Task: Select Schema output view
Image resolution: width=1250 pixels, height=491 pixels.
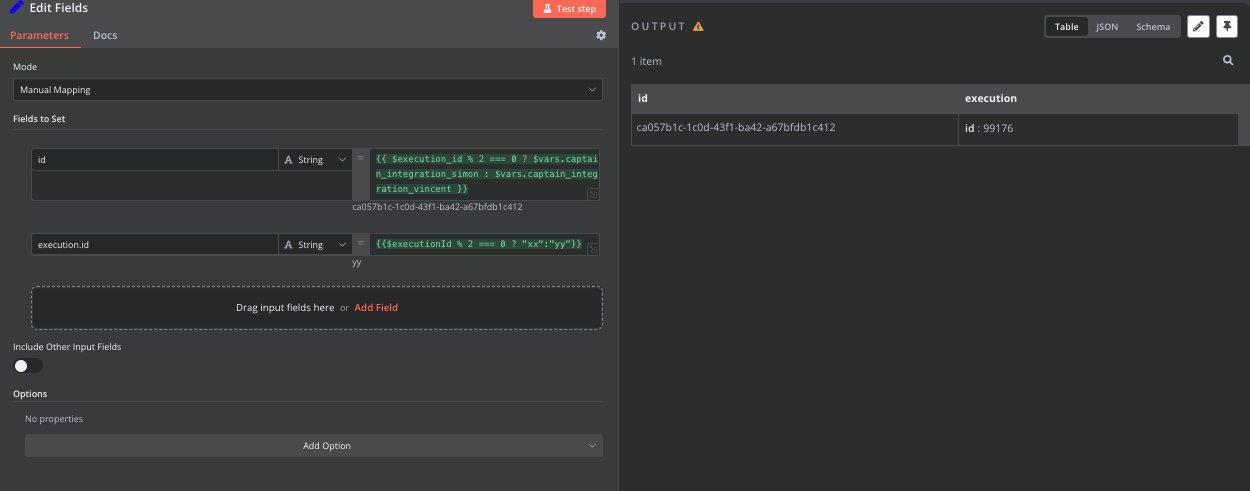Action: click(x=1153, y=27)
